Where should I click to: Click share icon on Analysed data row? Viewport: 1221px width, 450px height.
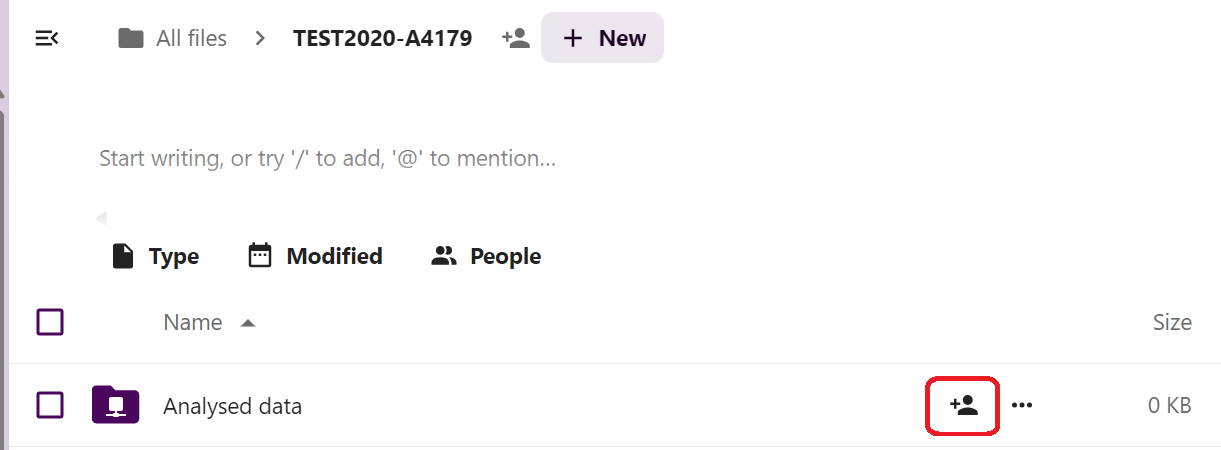tap(963, 405)
